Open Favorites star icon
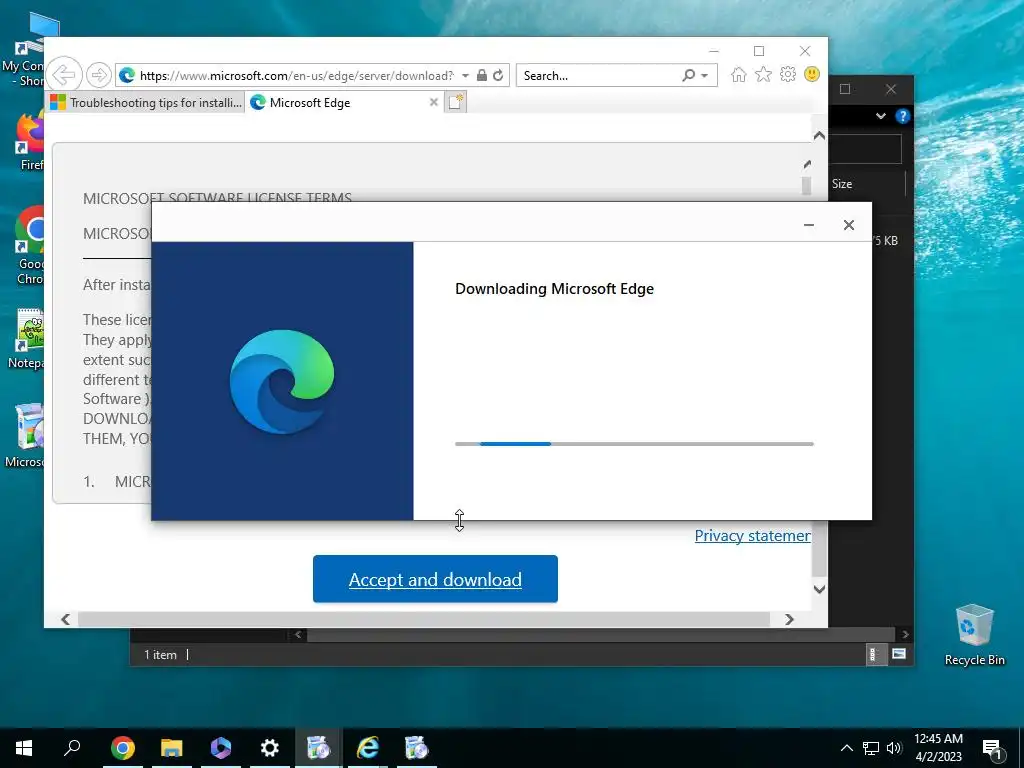This screenshot has height=768, width=1024. [x=763, y=74]
